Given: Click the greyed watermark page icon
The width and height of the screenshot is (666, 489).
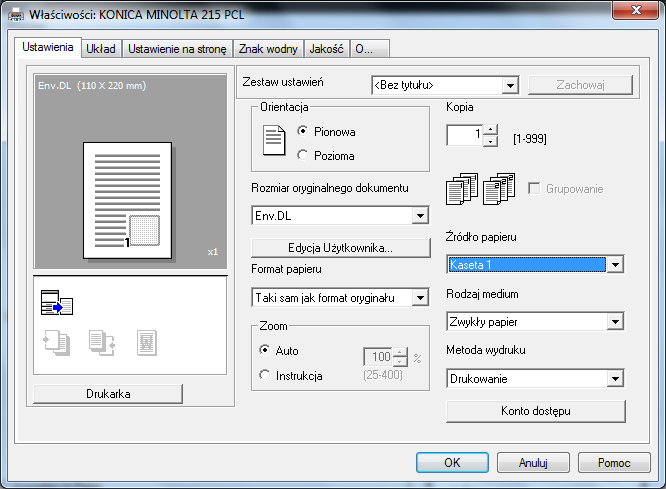Looking at the screenshot, I should click(x=147, y=342).
